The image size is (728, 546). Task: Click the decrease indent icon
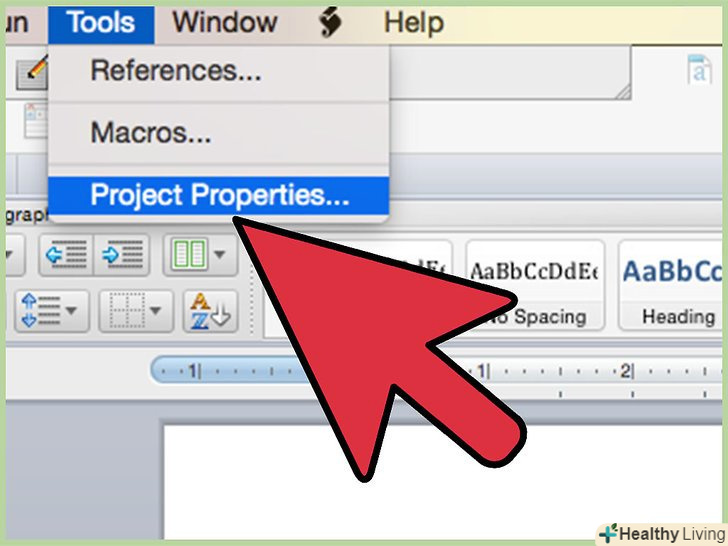[x=66, y=255]
